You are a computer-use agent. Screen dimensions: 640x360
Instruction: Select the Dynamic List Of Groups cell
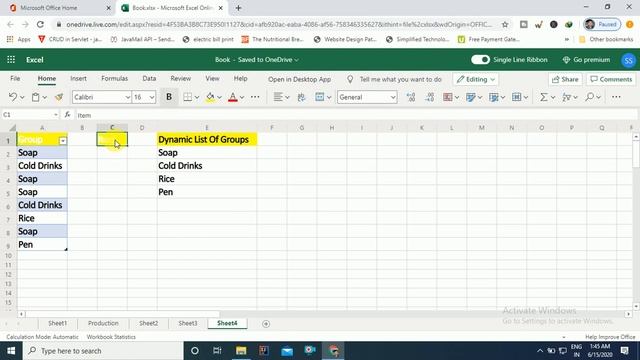tap(207, 140)
